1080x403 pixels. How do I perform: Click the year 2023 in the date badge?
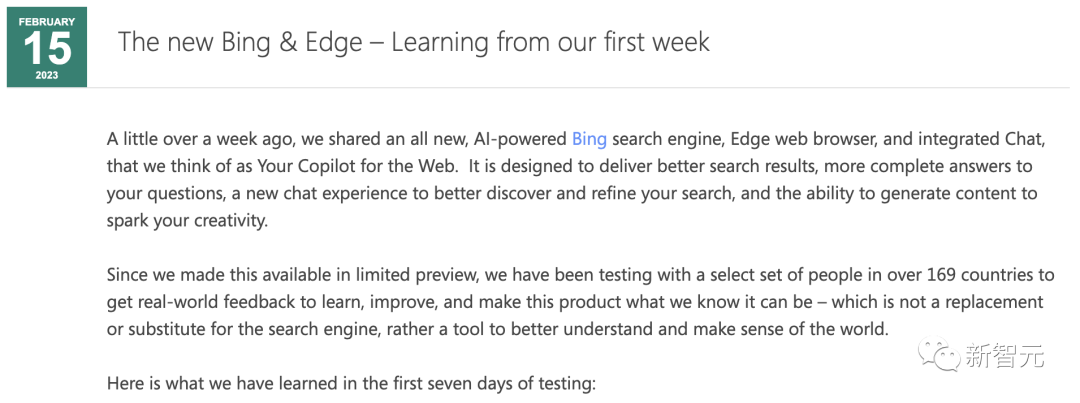pyautogui.click(x=47, y=75)
